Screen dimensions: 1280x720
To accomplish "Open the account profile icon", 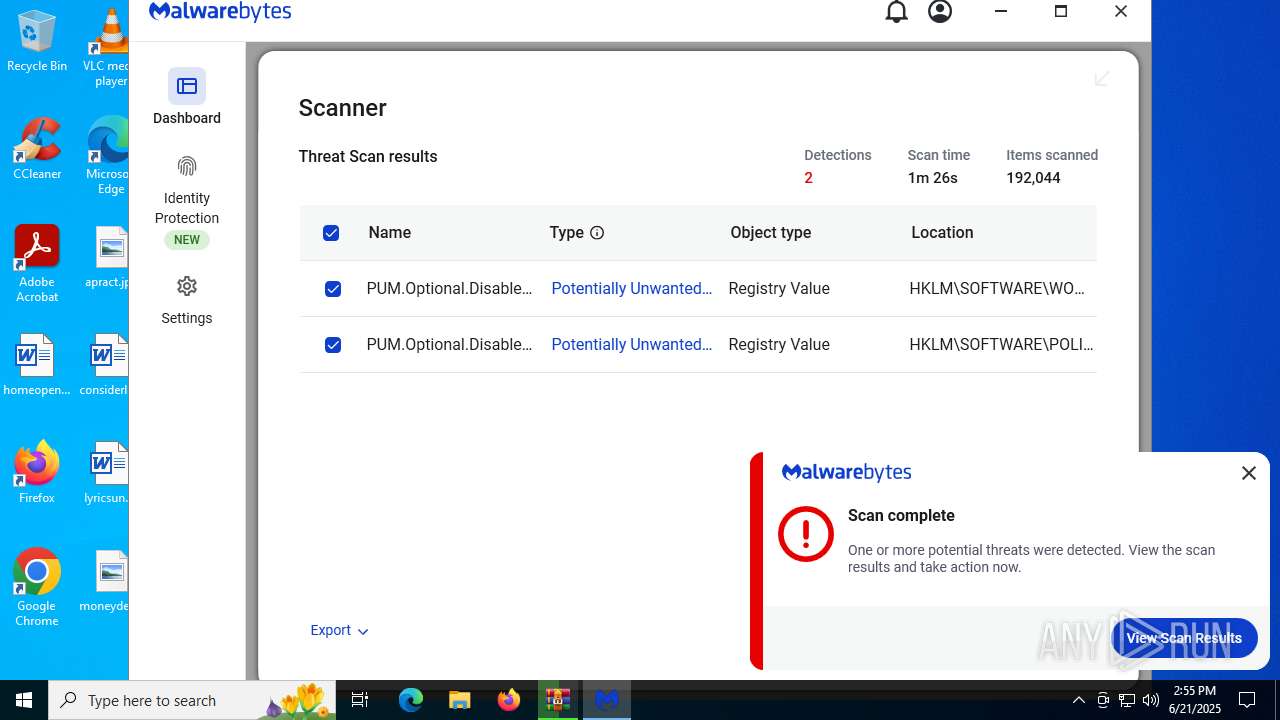I will pos(940,12).
